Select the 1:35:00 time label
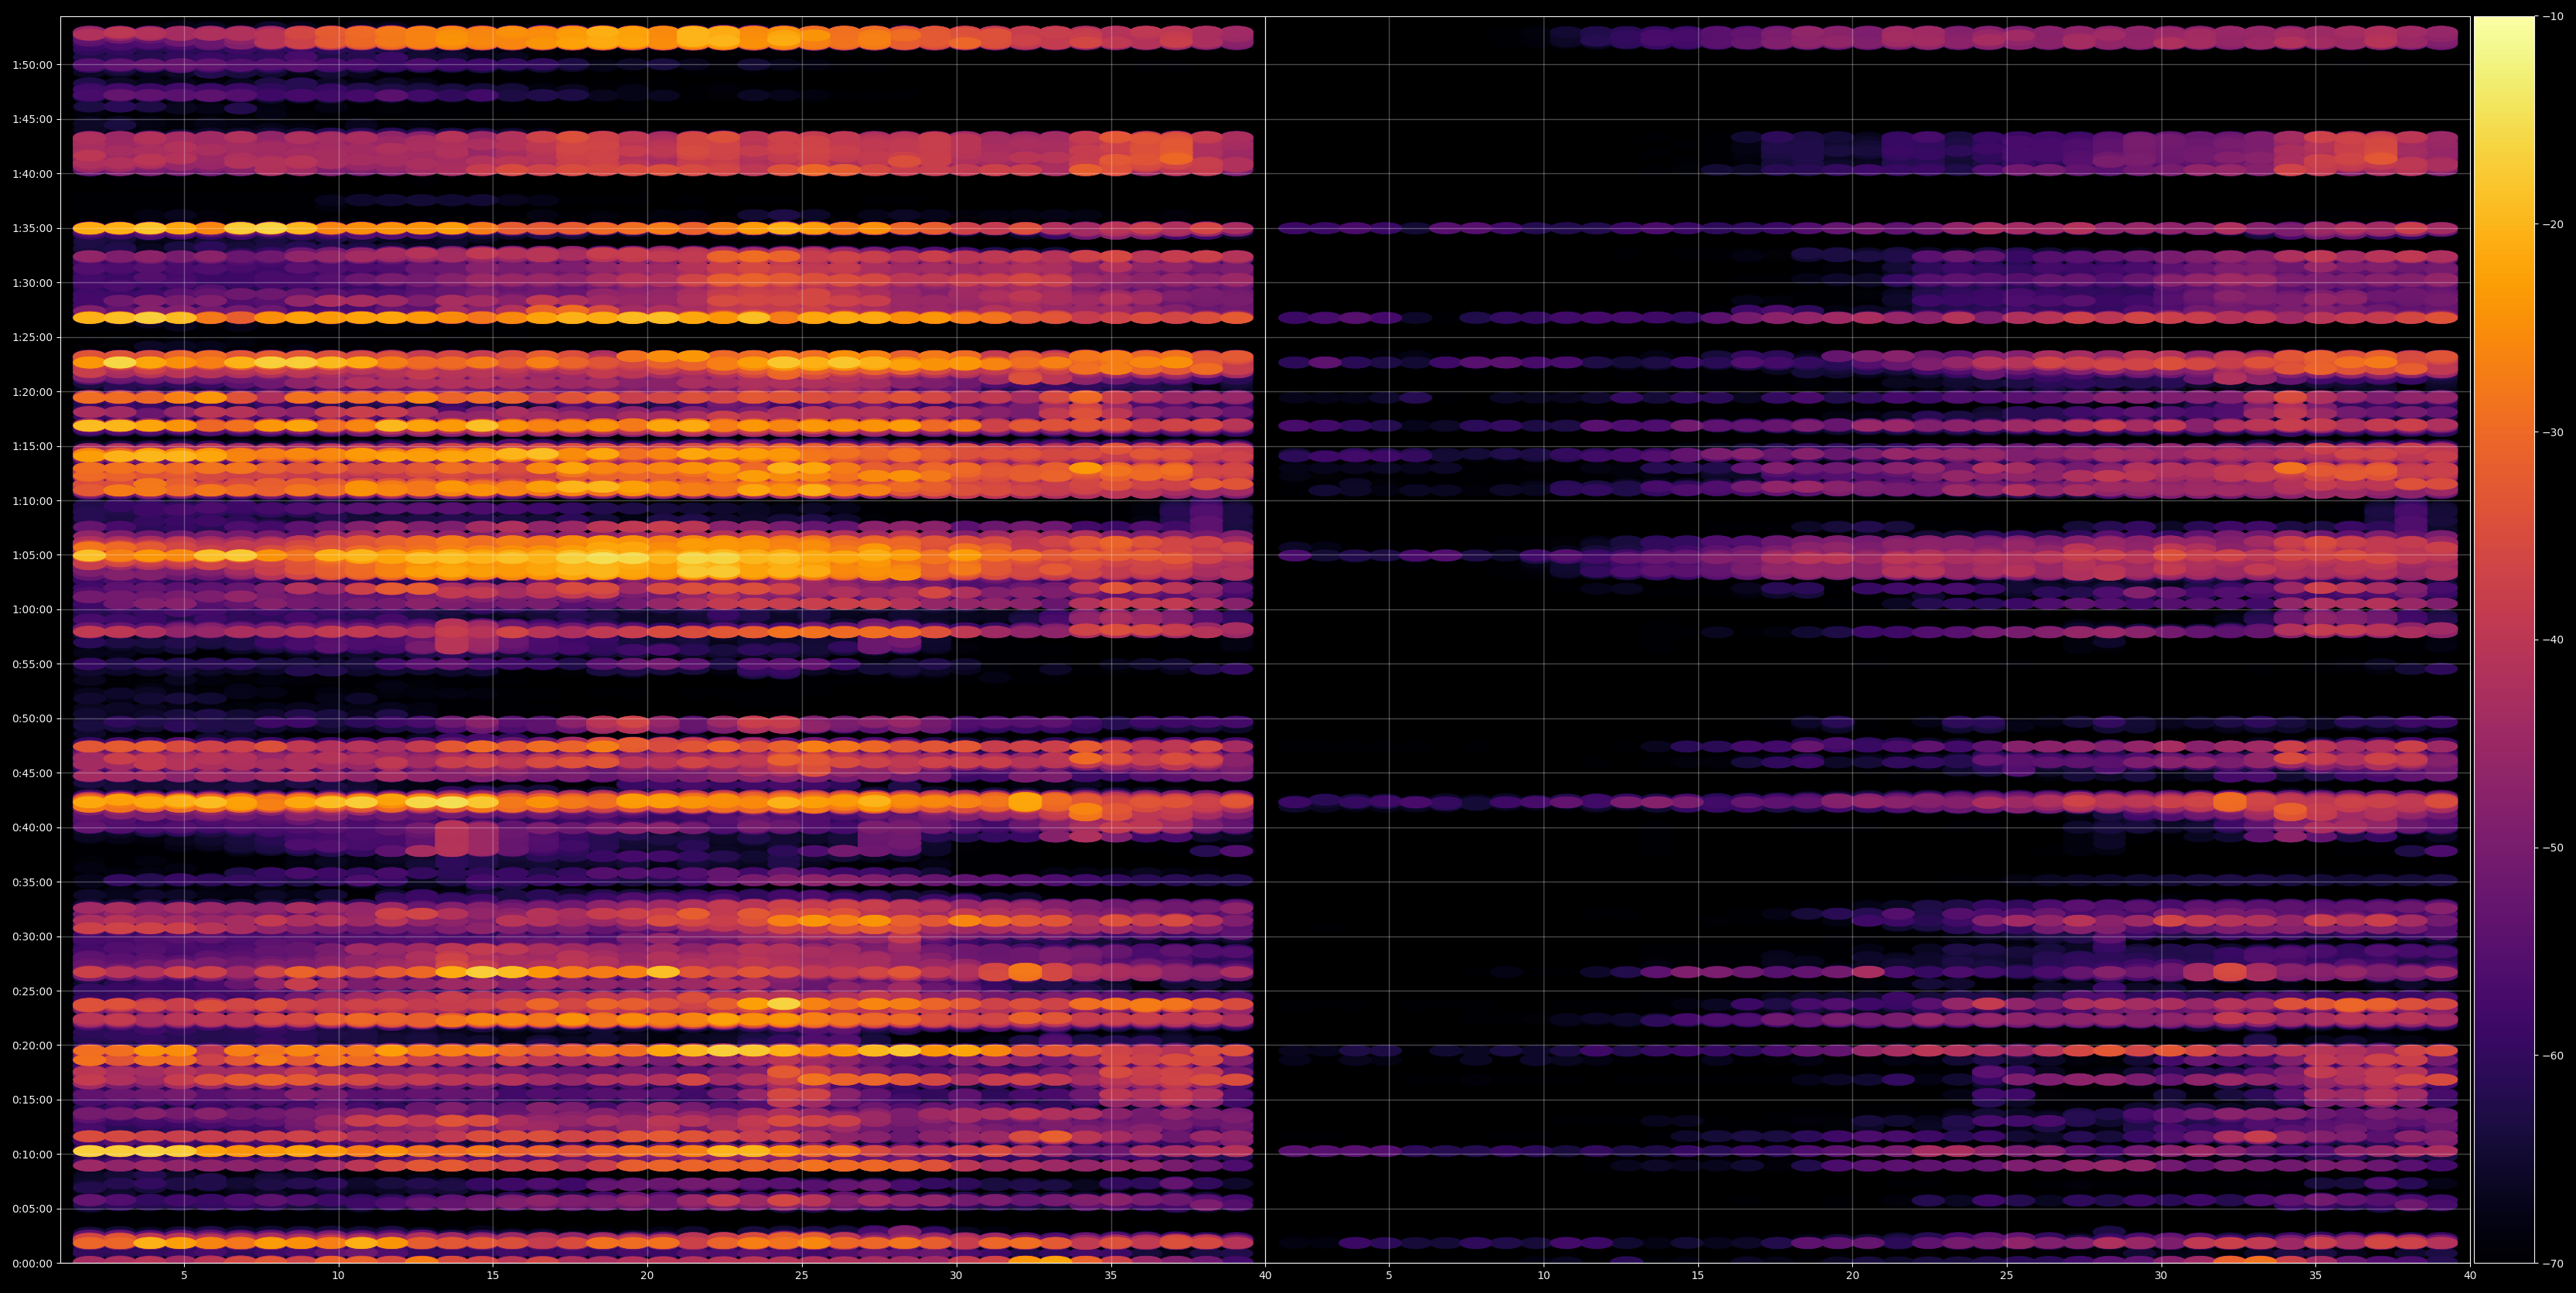 click(32, 228)
